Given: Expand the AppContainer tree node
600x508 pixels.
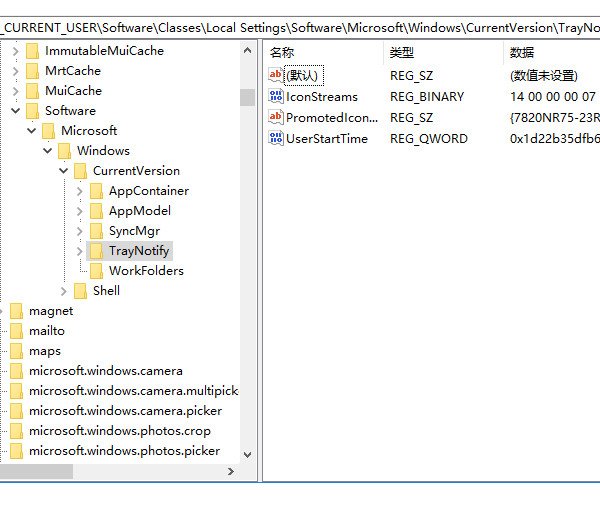Looking at the screenshot, I should point(80,190).
